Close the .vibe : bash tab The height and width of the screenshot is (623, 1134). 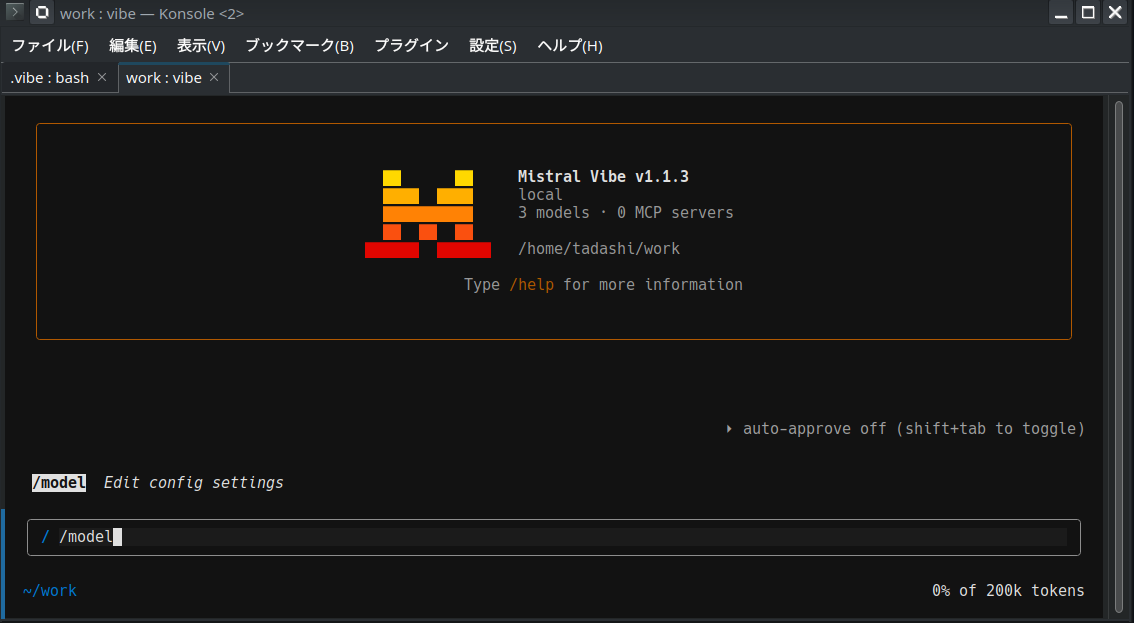point(102,77)
